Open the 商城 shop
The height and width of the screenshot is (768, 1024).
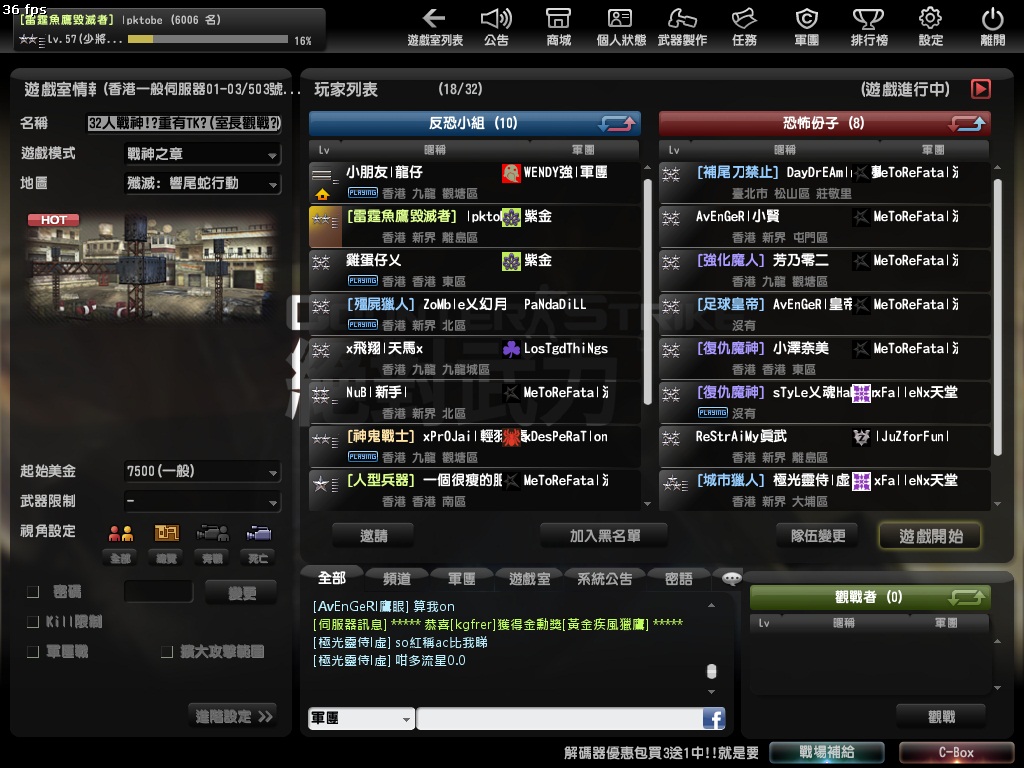click(x=559, y=27)
